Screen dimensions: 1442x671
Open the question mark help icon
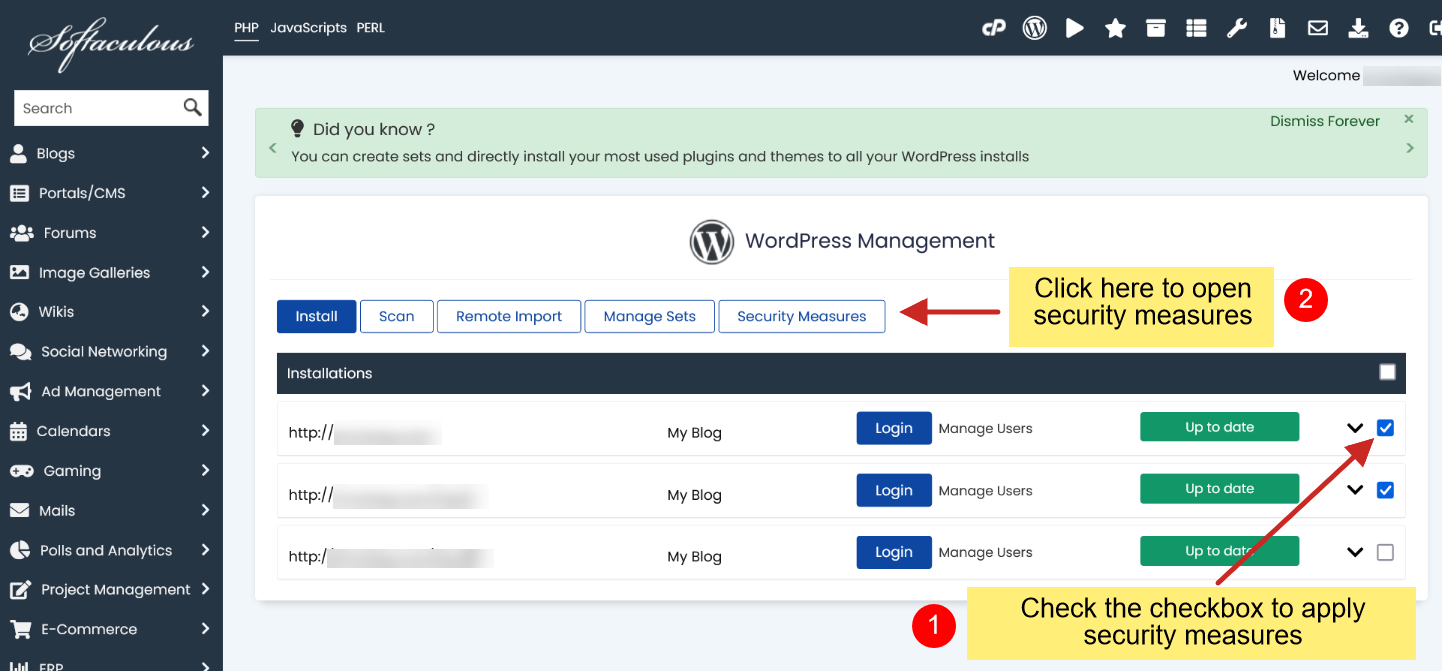[x=1398, y=28]
